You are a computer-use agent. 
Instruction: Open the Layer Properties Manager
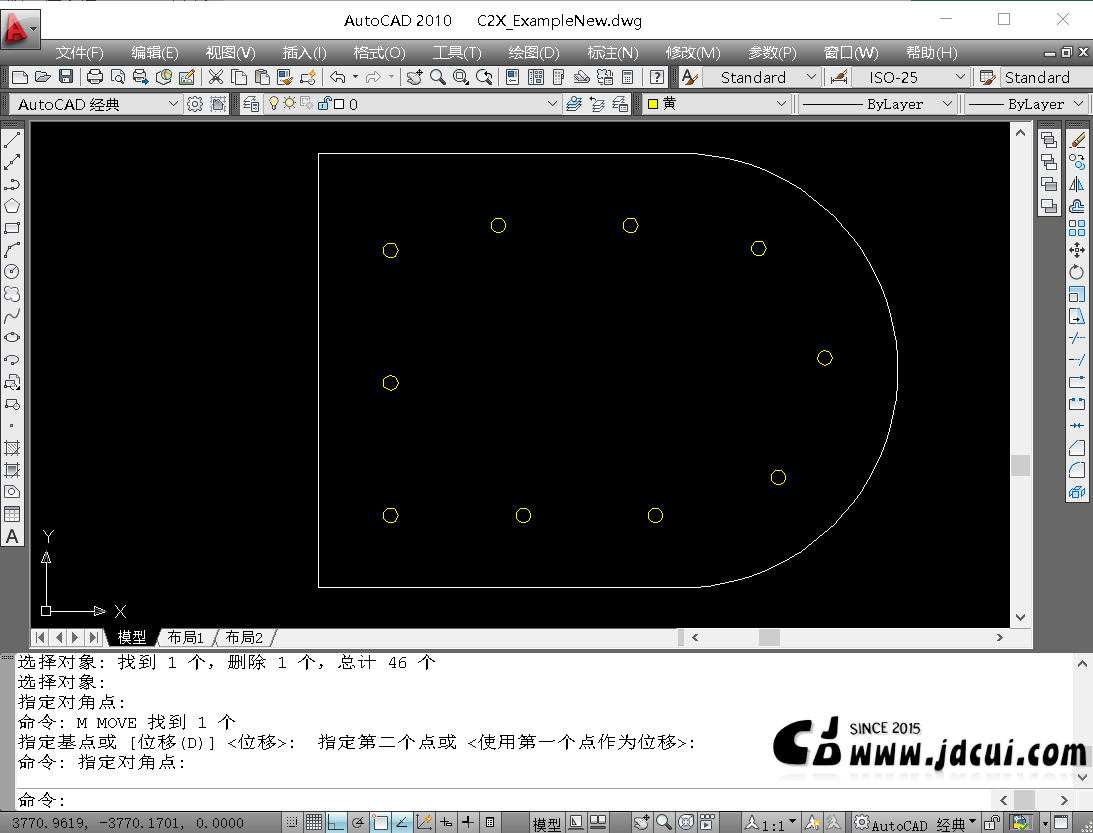(251, 104)
